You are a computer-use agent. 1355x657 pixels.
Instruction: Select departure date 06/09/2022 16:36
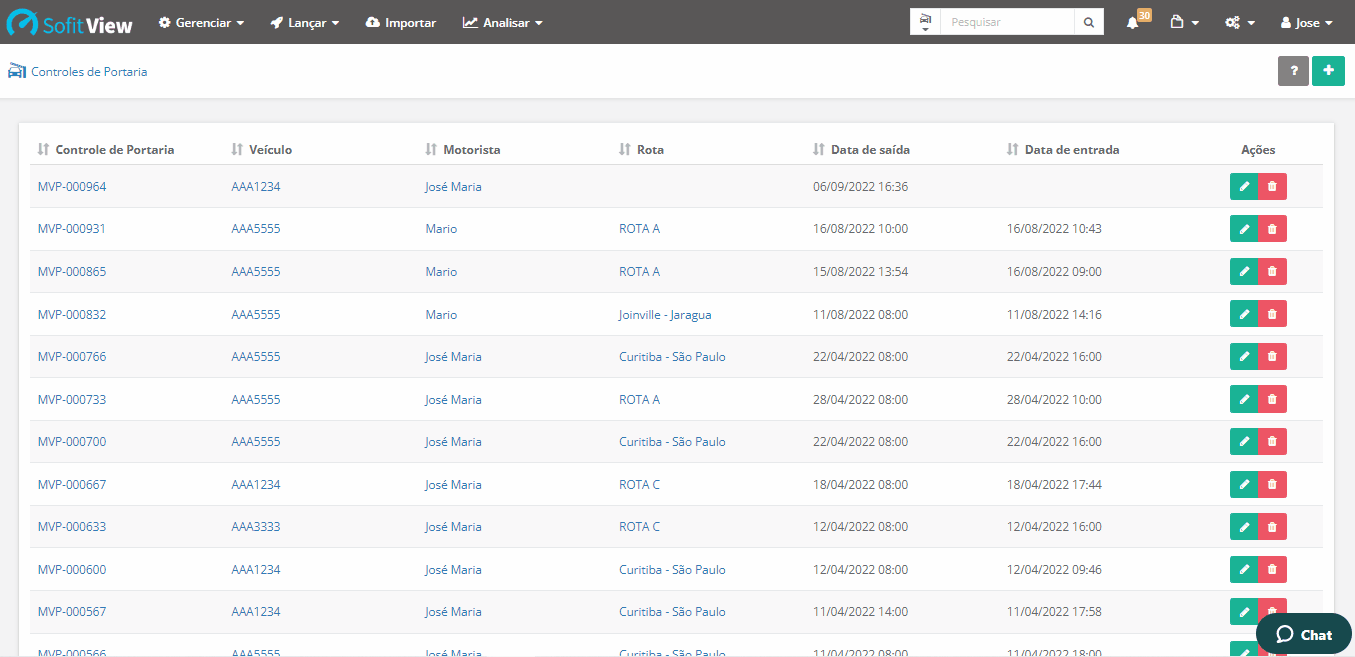point(860,187)
